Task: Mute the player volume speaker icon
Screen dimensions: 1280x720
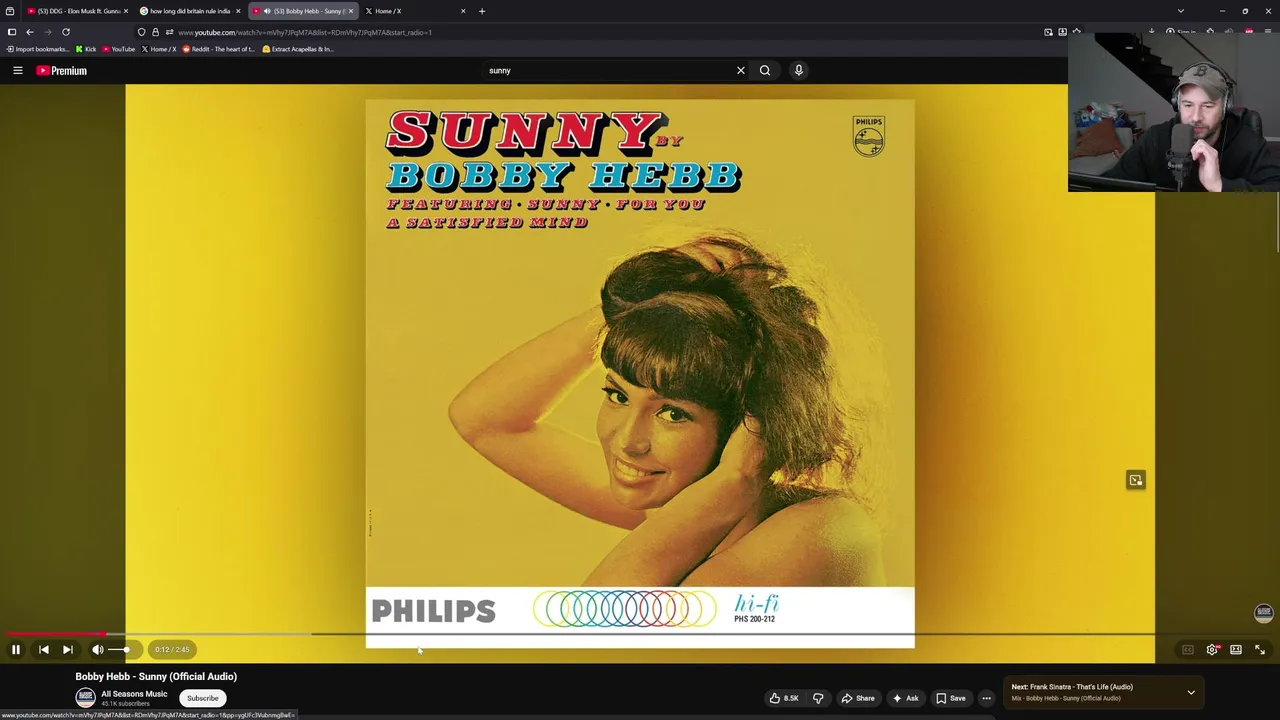Action: 98,650
